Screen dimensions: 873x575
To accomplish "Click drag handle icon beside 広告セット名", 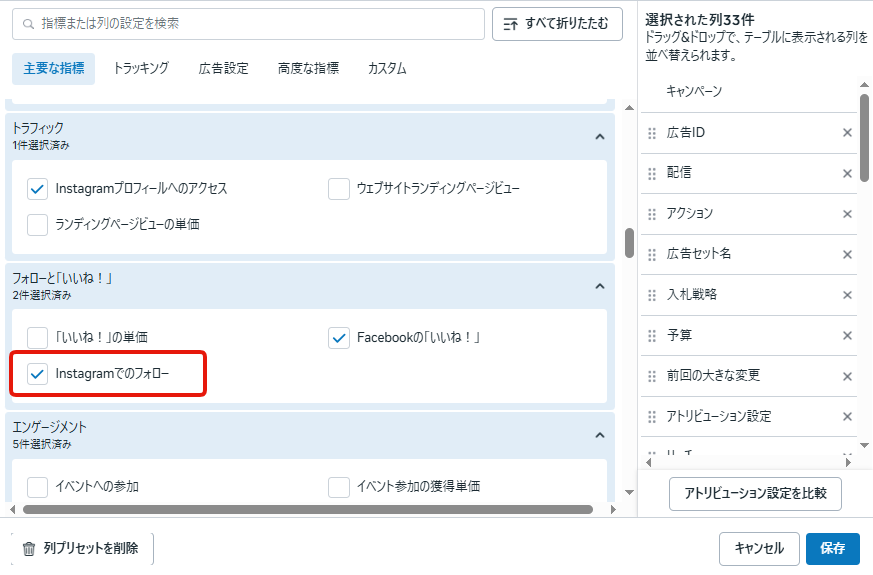I will [652, 254].
